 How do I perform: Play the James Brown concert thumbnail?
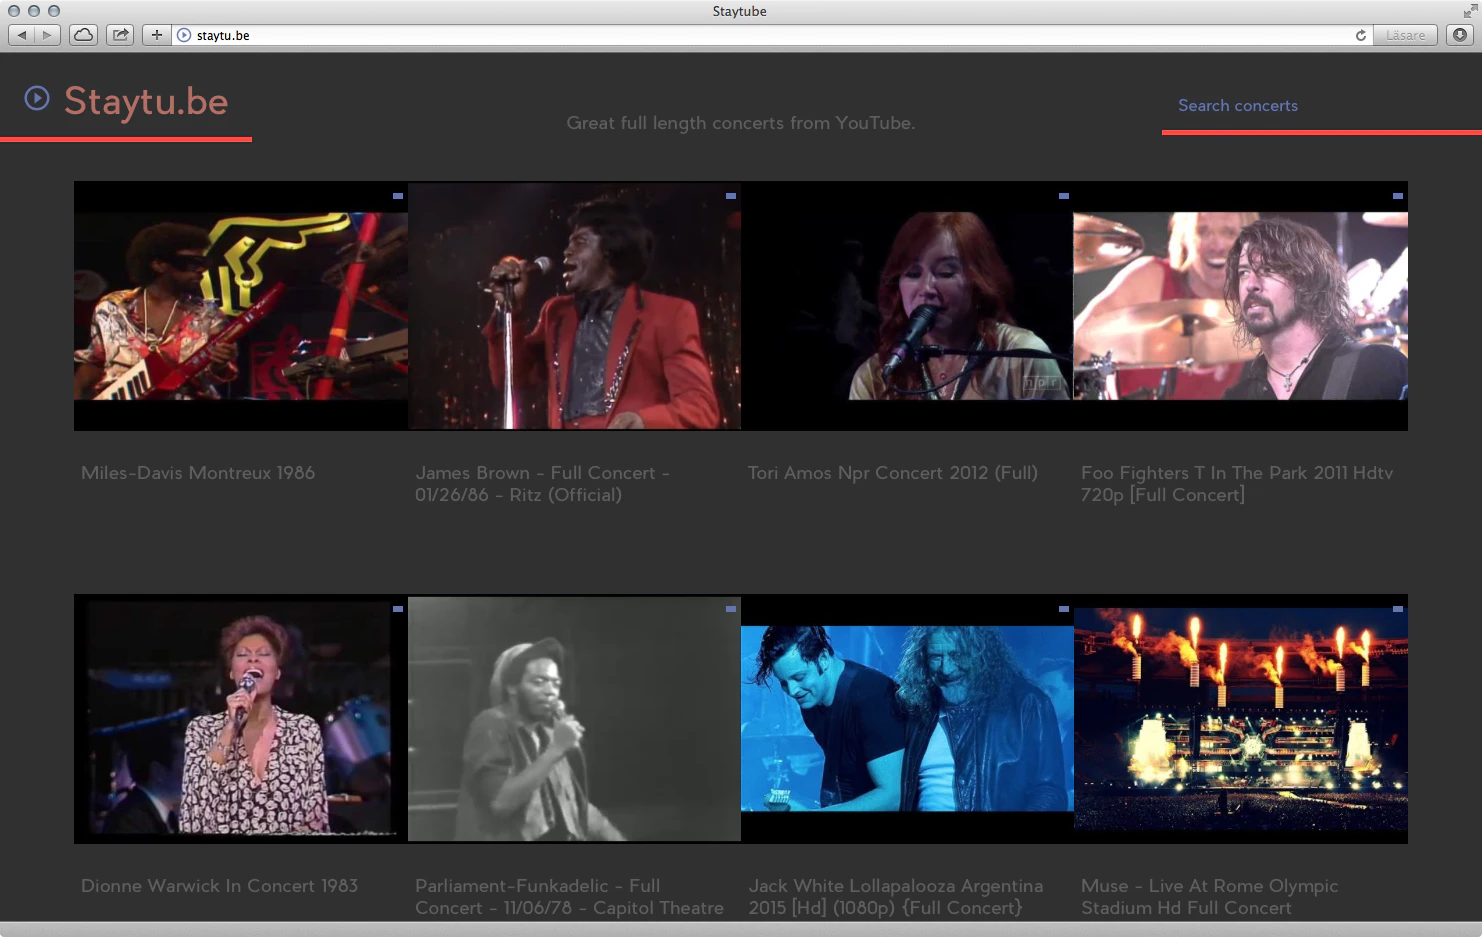click(x=574, y=306)
